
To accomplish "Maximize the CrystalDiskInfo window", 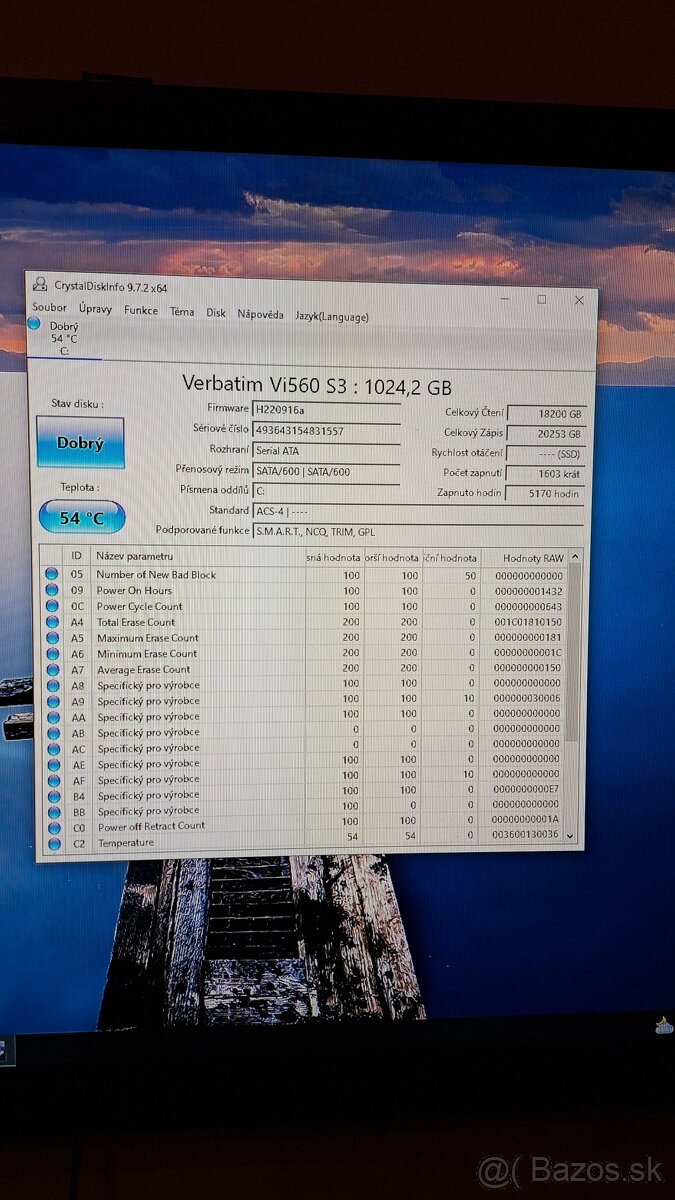I will pyautogui.click(x=541, y=299).
